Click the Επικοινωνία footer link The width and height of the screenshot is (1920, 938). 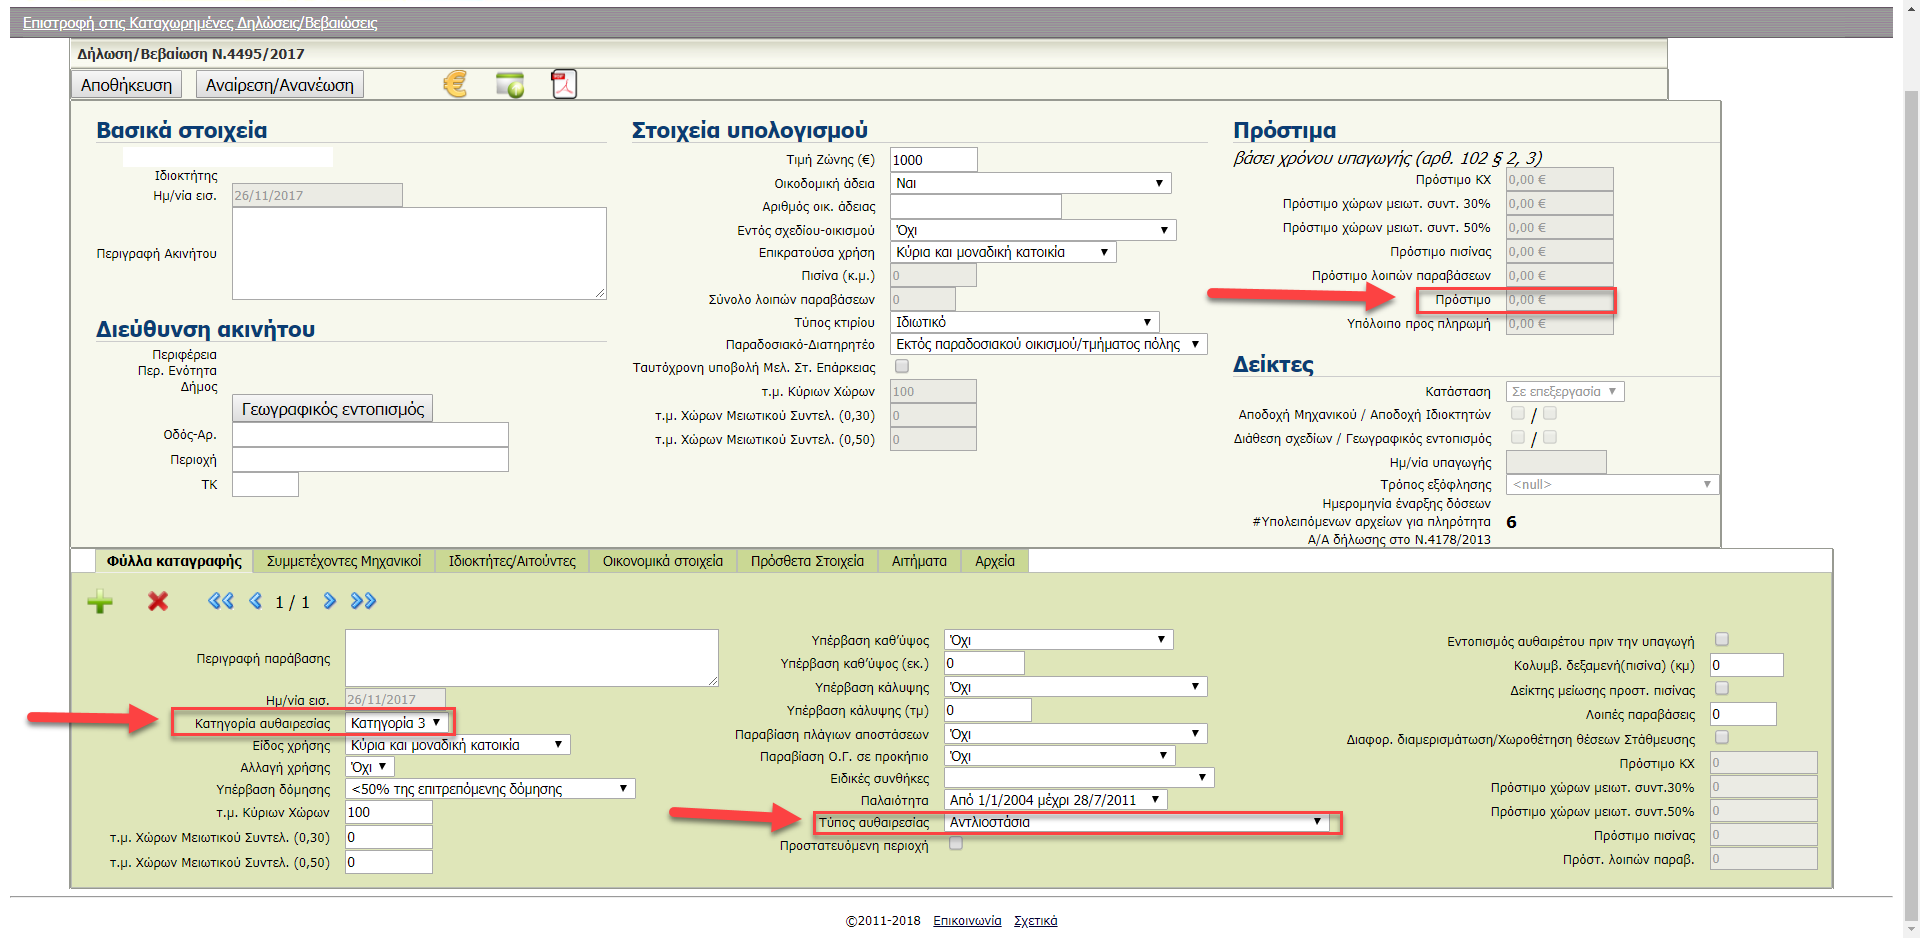click(966, 921)
